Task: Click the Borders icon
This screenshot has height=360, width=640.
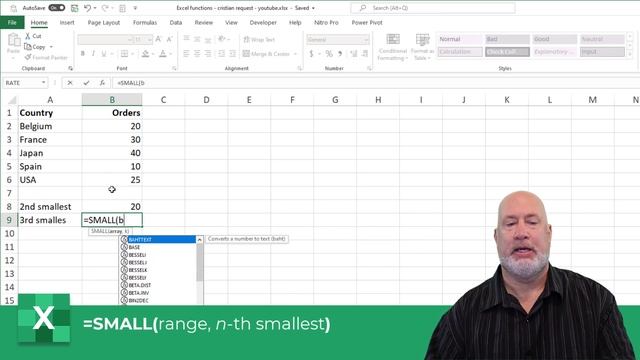Action: click(124, 53)
